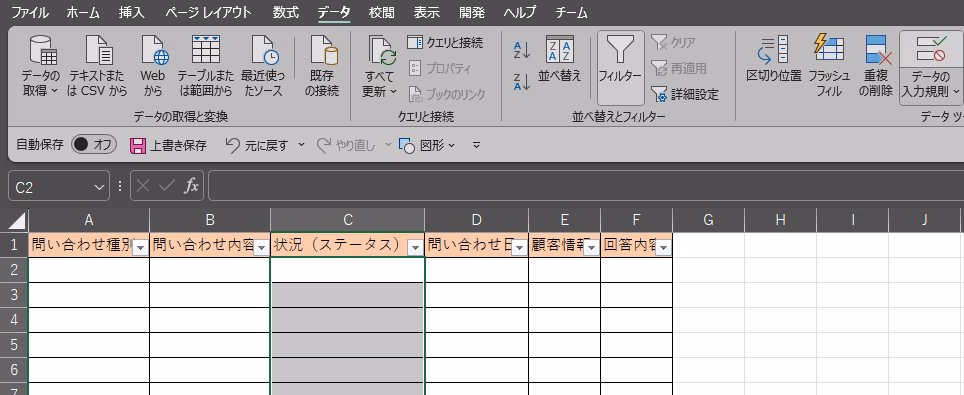Image resolution: width=964 pixels, height=395 pixels.
Task: Open filter dropdown for 問い合わせ日 column
Action: point(520,247)
